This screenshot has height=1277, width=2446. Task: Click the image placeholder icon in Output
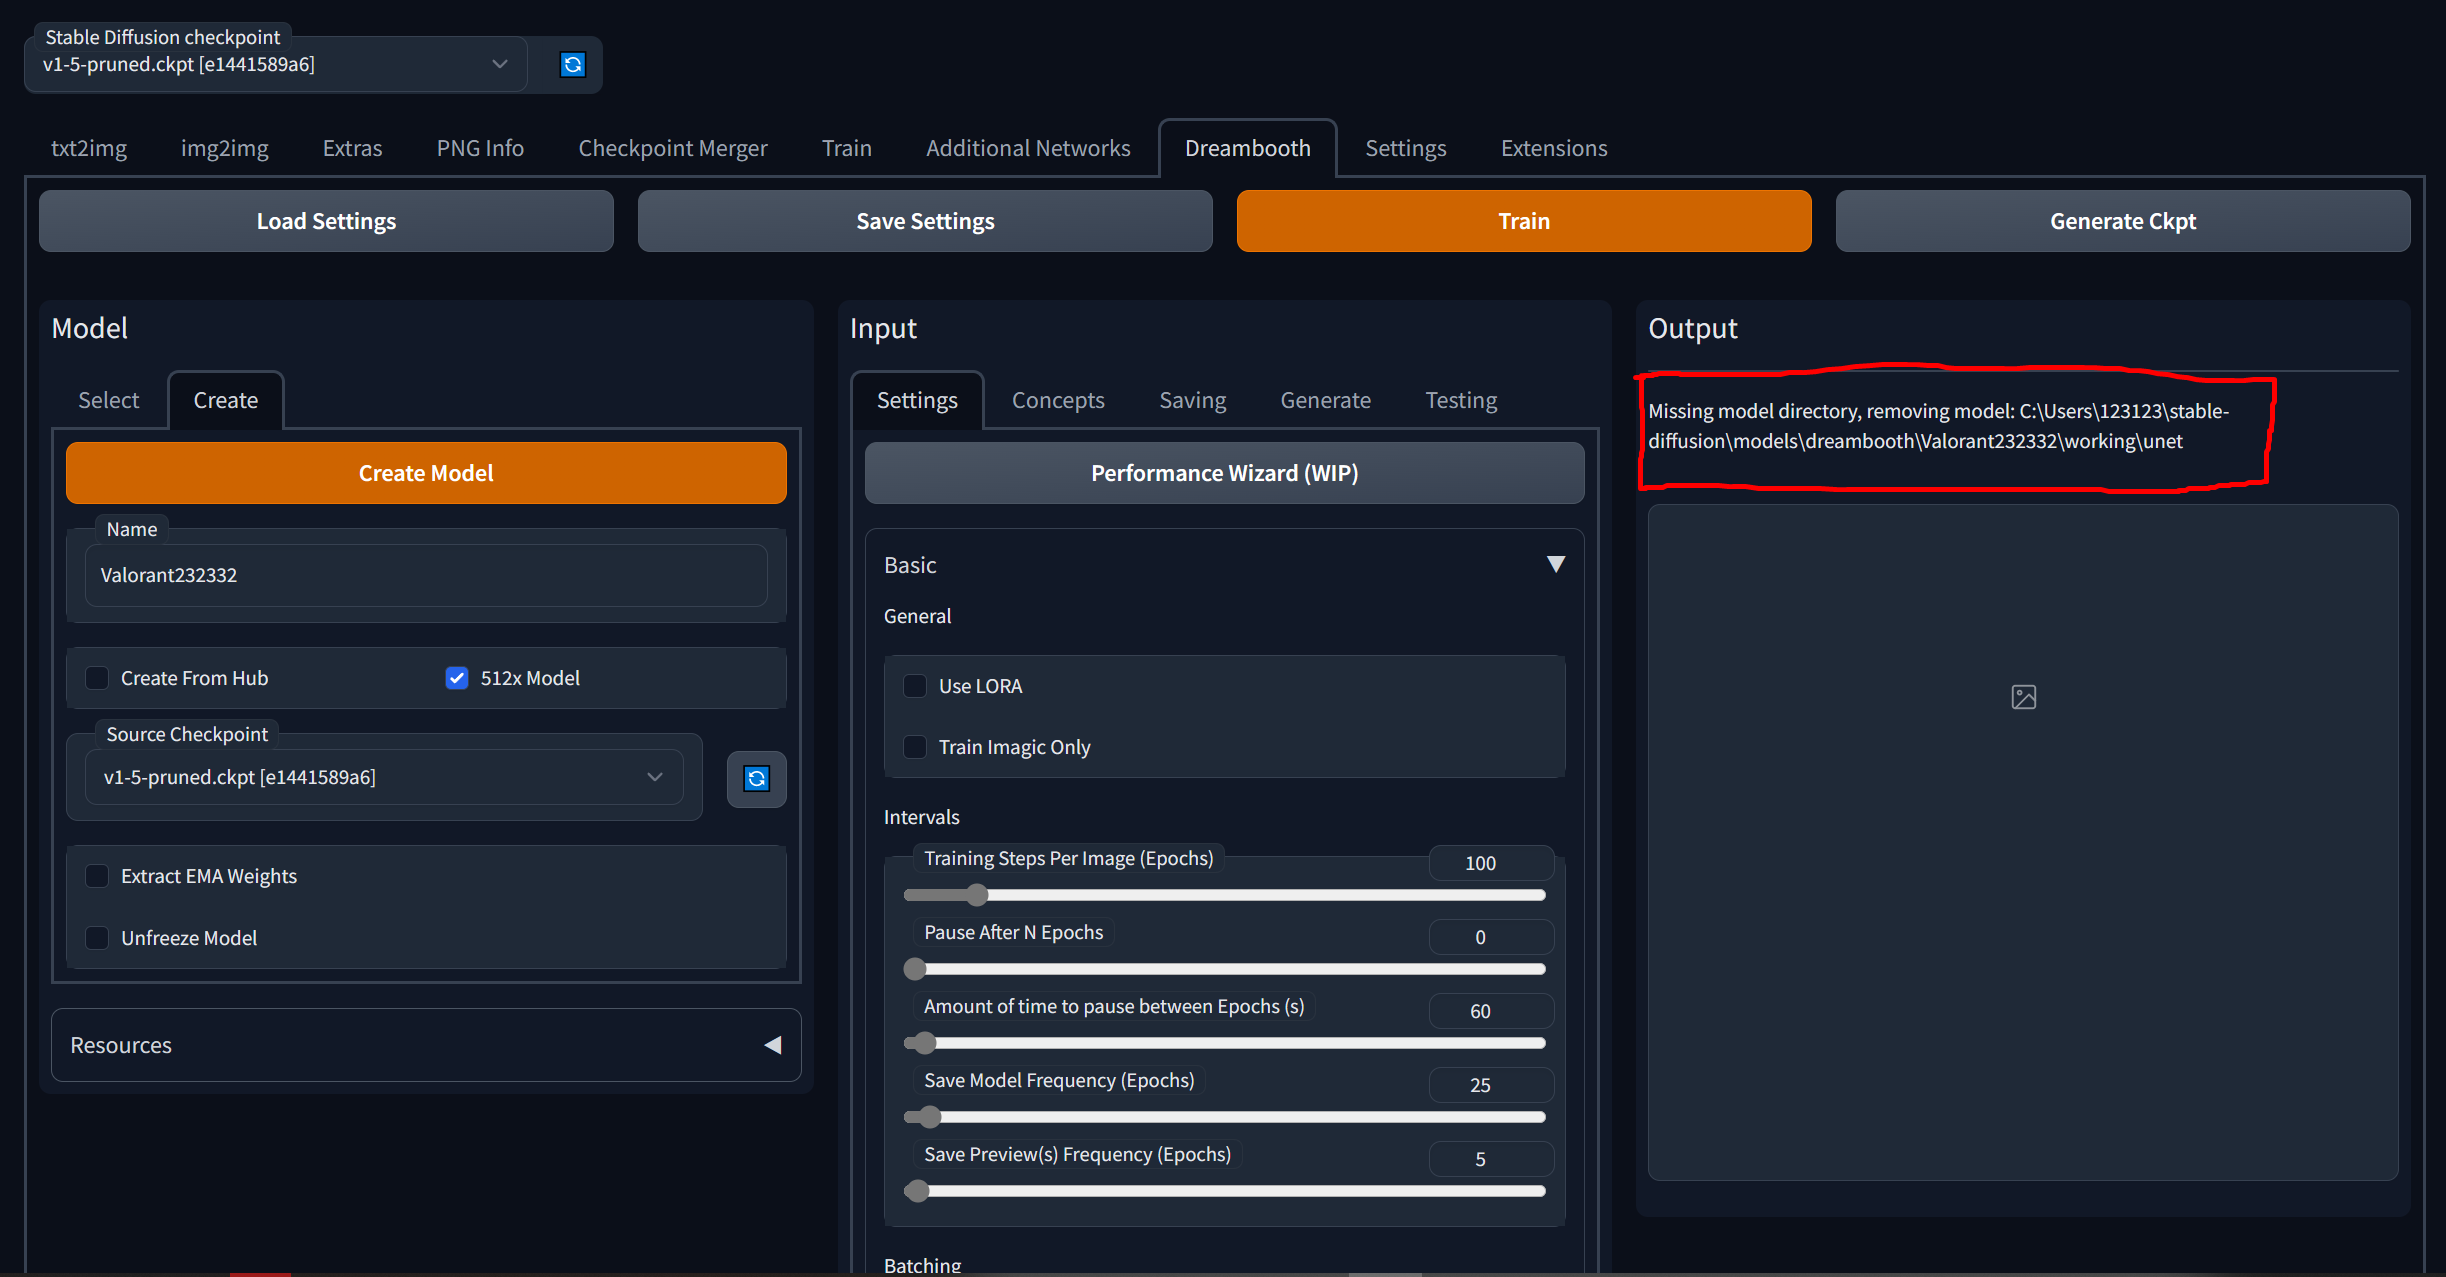click(x=2023, y=697)
